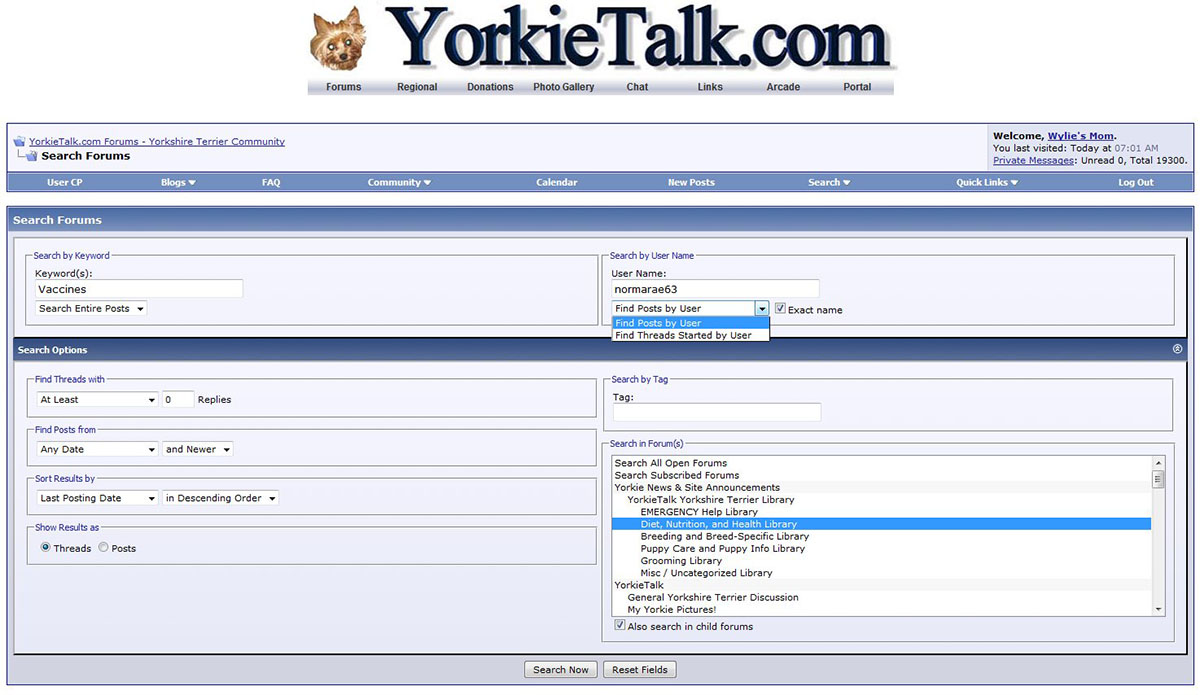View New Posts

click(x=691, y=183)
